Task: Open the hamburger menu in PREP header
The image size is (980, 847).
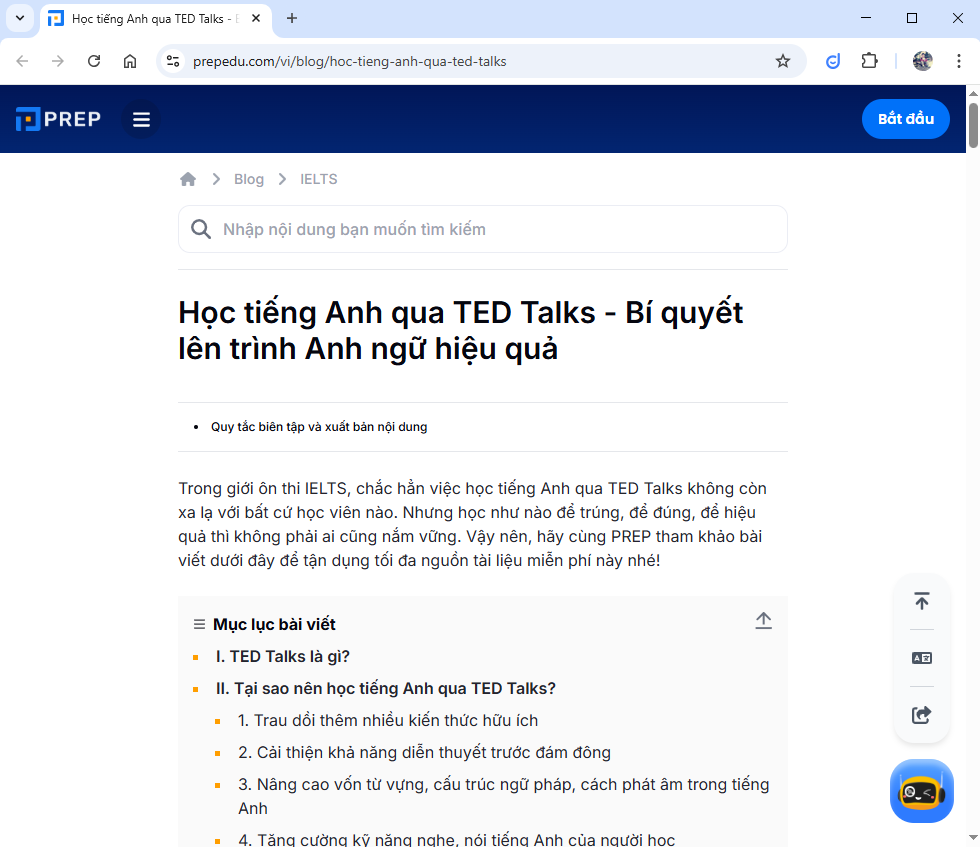Action: (141, 119)
